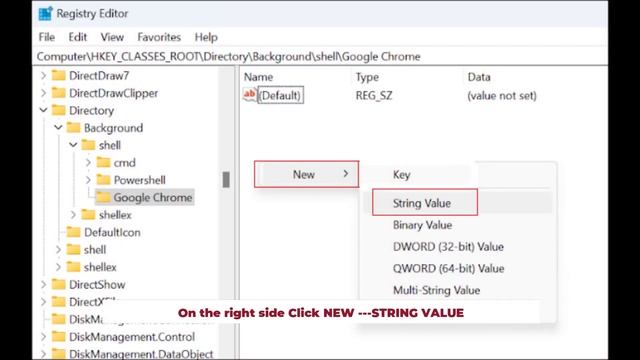Select the Background tree item
This screenshot has height=360, width=640.
[x=113, y=128]
